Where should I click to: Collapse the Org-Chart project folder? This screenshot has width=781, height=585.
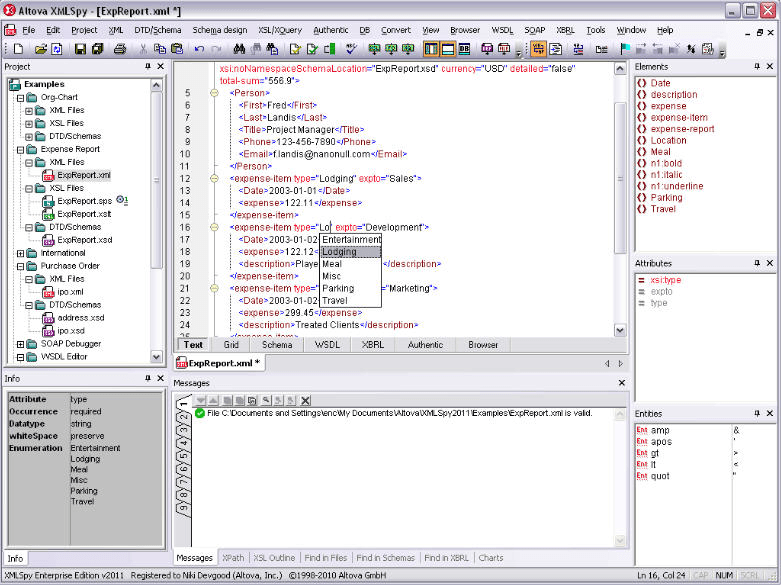point(20,98)
